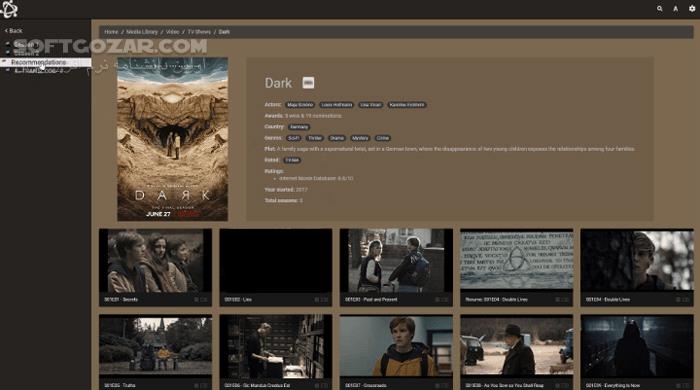This screenshot has width=700, height=390.
Task: Go to Video in the breadcrumb
Action: tap(172, 32)
